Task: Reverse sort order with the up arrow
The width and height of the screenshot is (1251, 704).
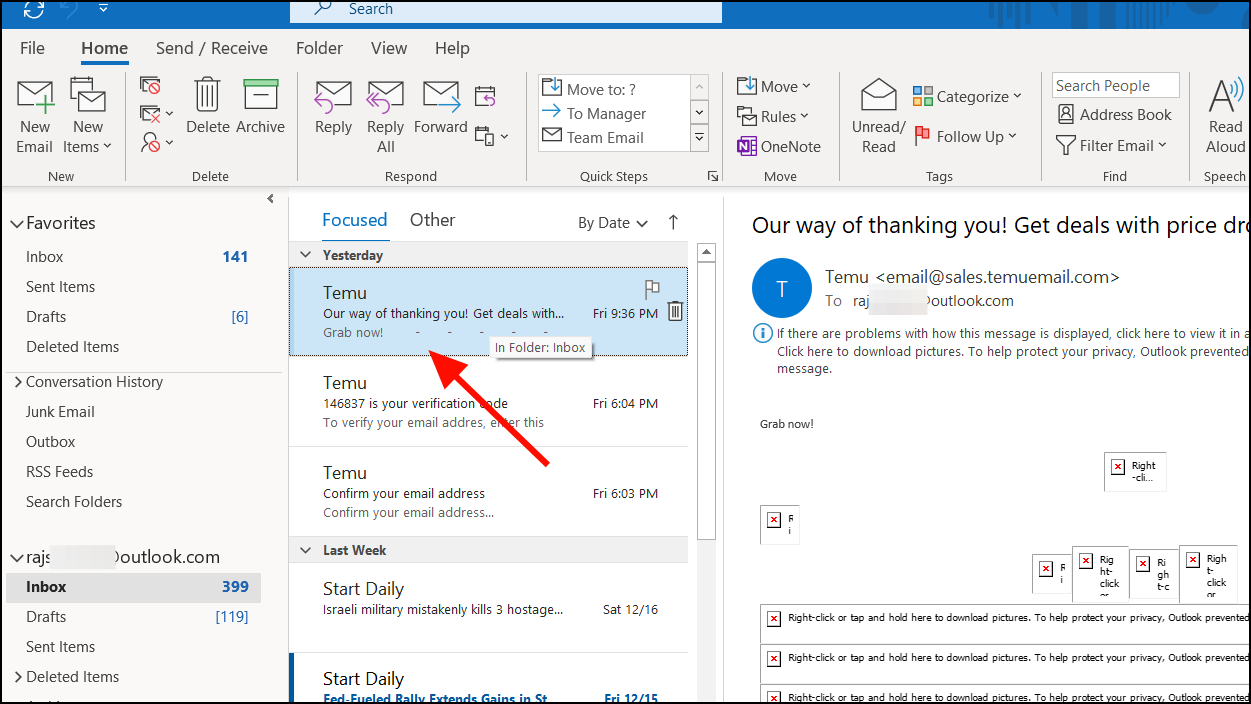Action: tap(673, 222)
